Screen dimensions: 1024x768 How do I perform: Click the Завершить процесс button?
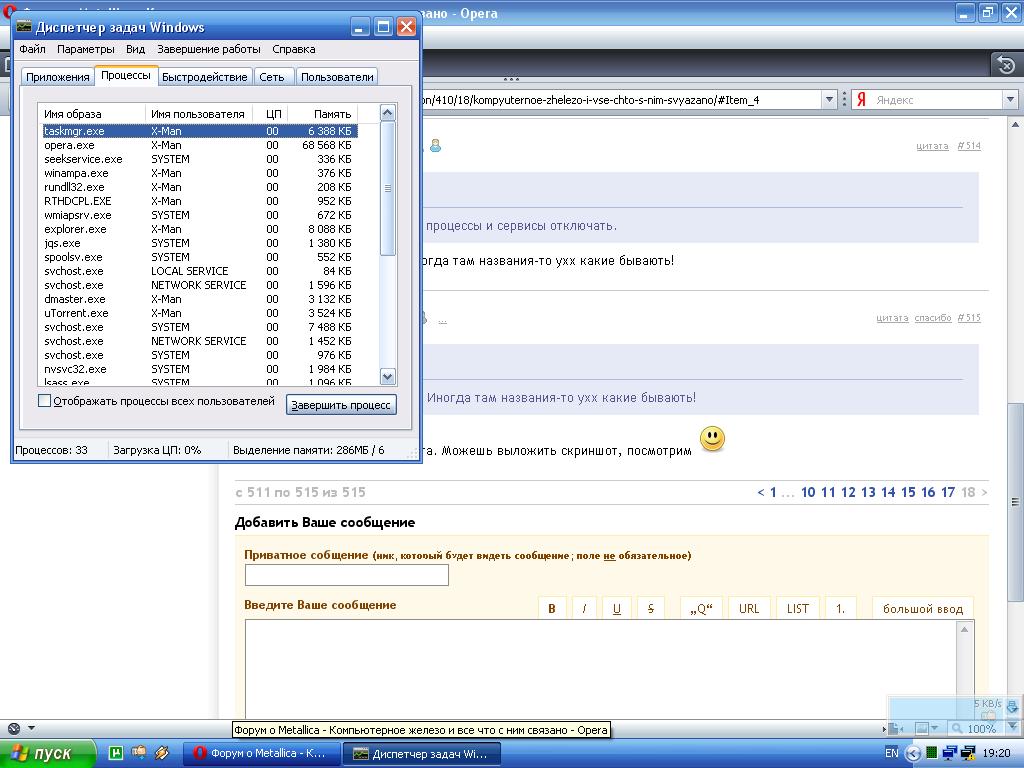(x=341, y=405)
